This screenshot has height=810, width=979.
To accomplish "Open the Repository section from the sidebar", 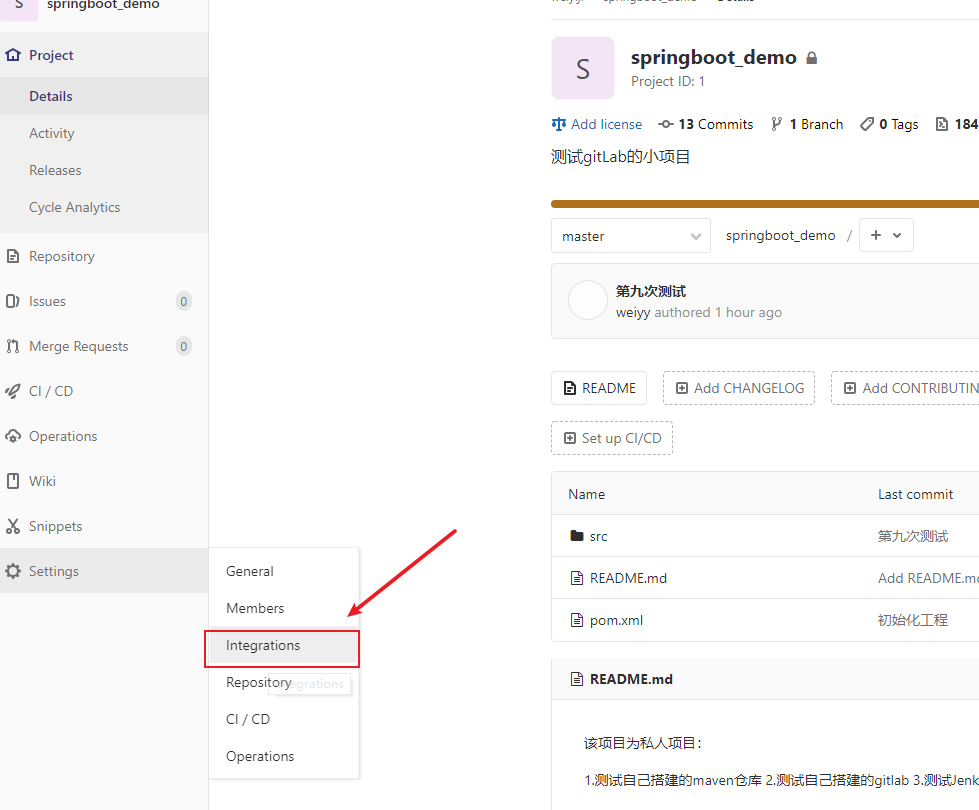I will (x=60, y=256).
